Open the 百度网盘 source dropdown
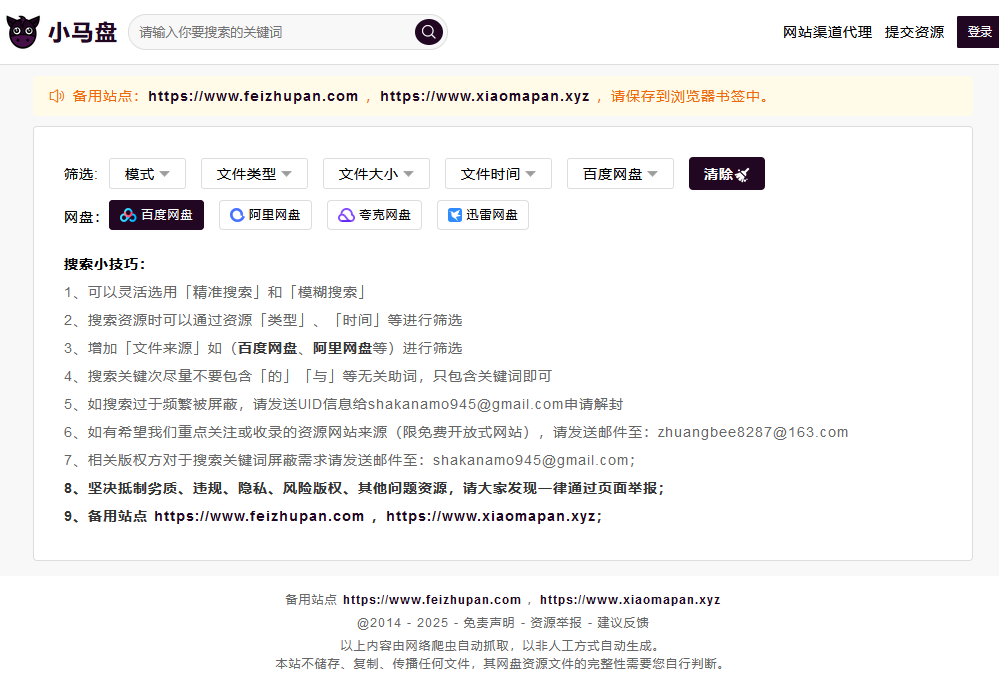Viewport: 999px width, 675px height. tap(620, 174)
